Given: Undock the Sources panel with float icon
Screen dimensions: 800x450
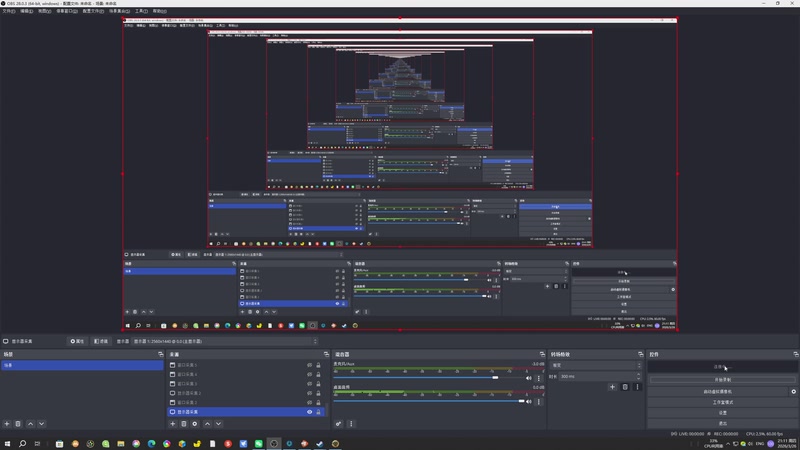Looking at the screenshot, I should pyautogui.click(x=327, y=354).
